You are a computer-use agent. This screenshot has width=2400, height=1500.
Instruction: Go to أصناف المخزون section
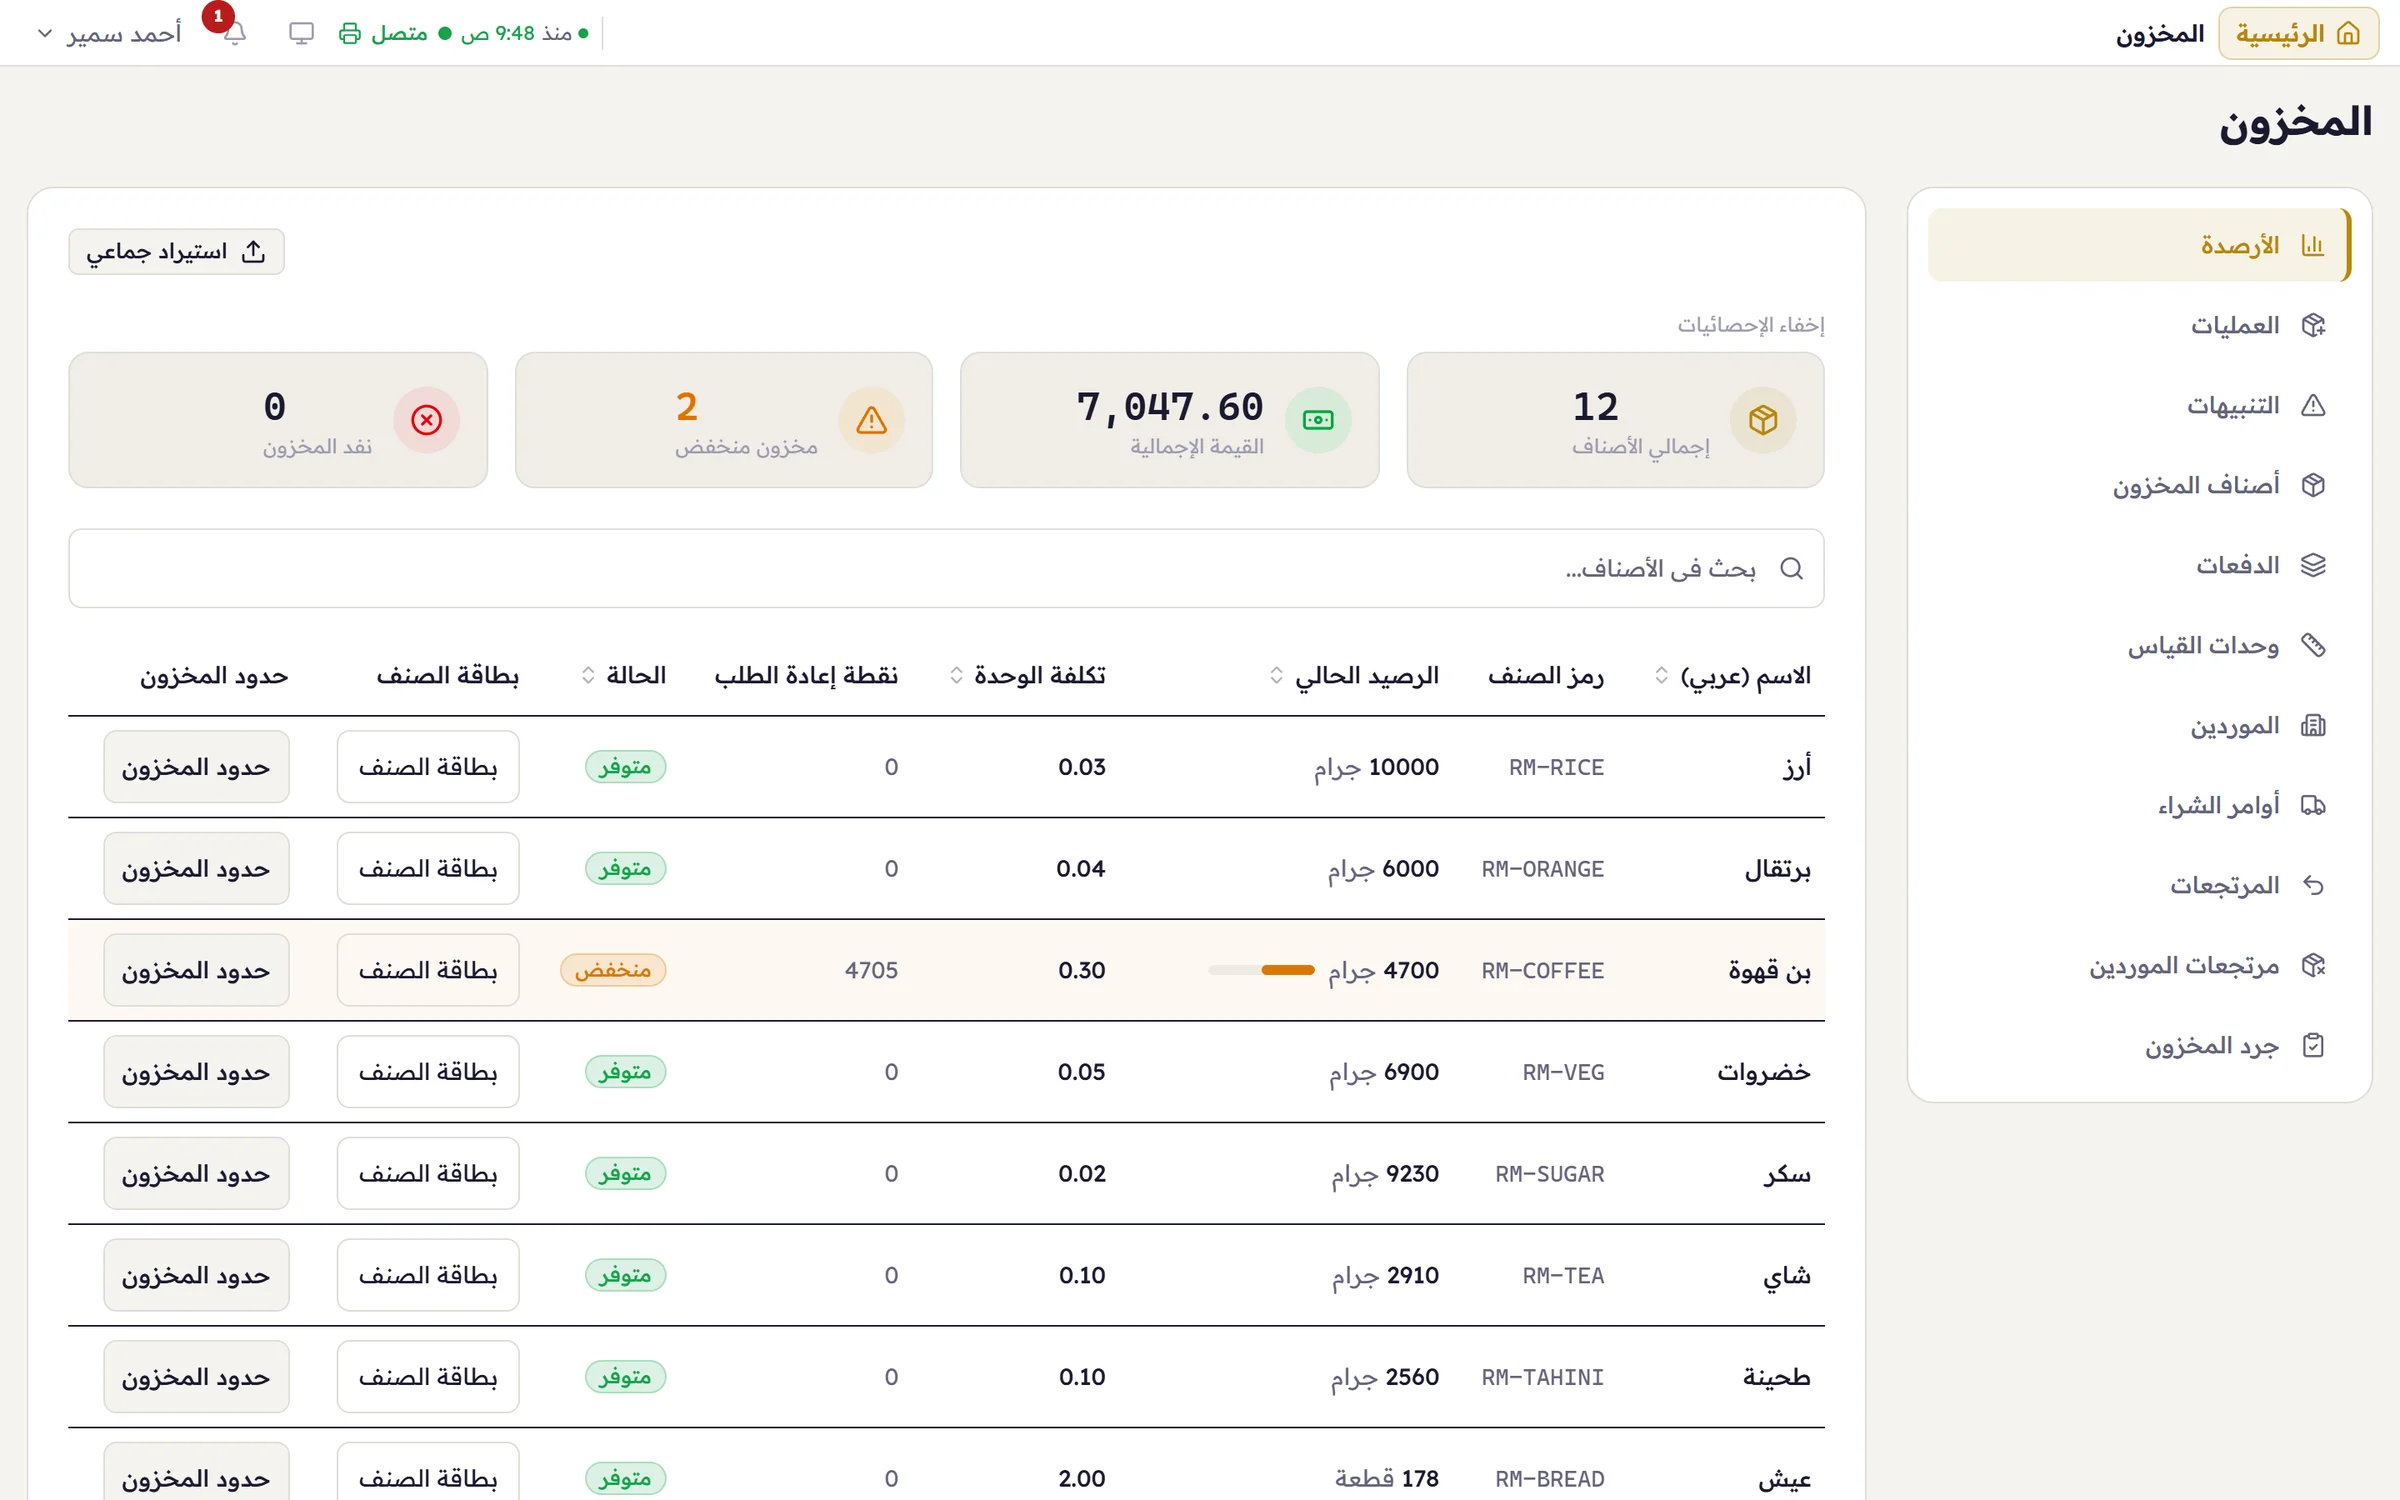coord(2139,485)
